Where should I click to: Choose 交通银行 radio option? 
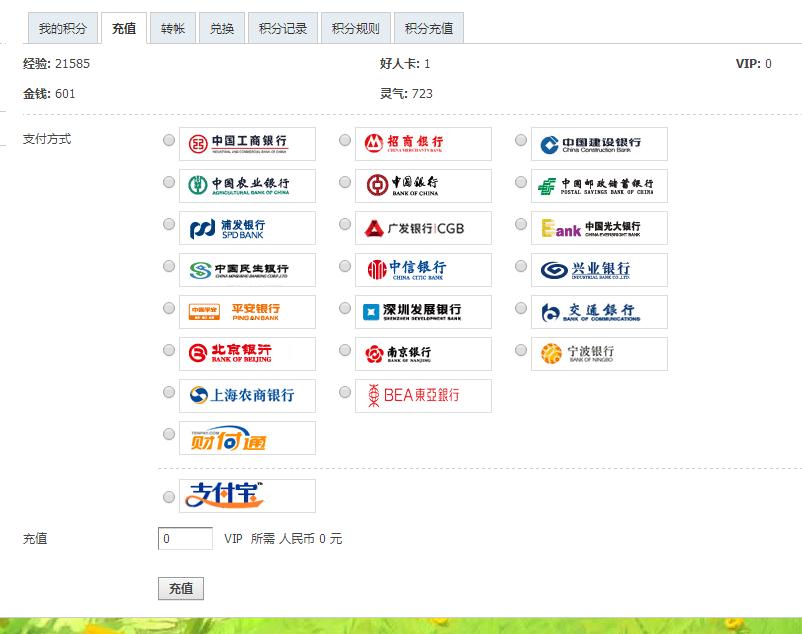click(521, 308)
